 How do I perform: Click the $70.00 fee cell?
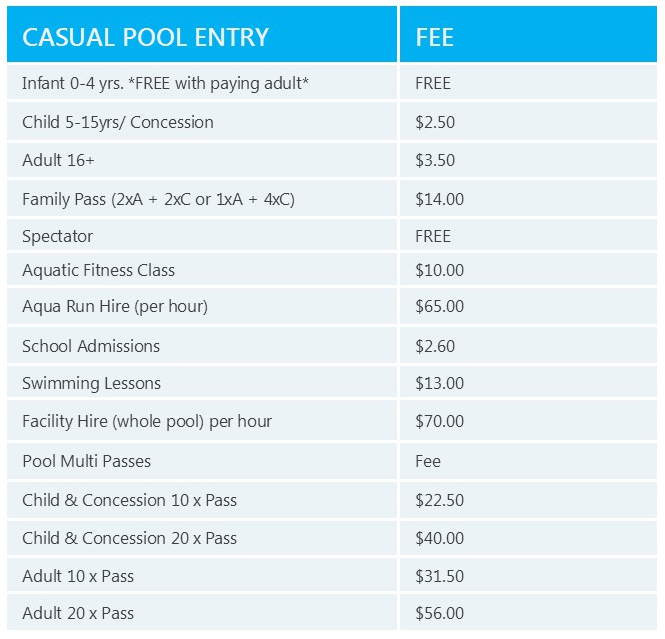coord(439,421)
